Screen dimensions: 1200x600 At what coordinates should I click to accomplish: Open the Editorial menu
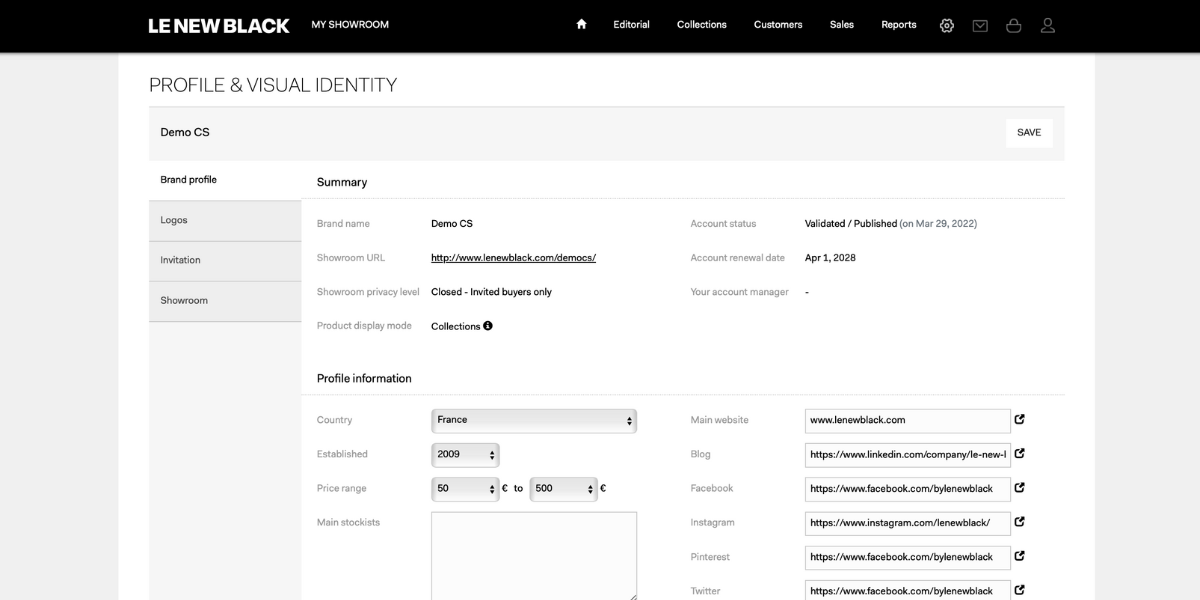click(x=631, y=25)
